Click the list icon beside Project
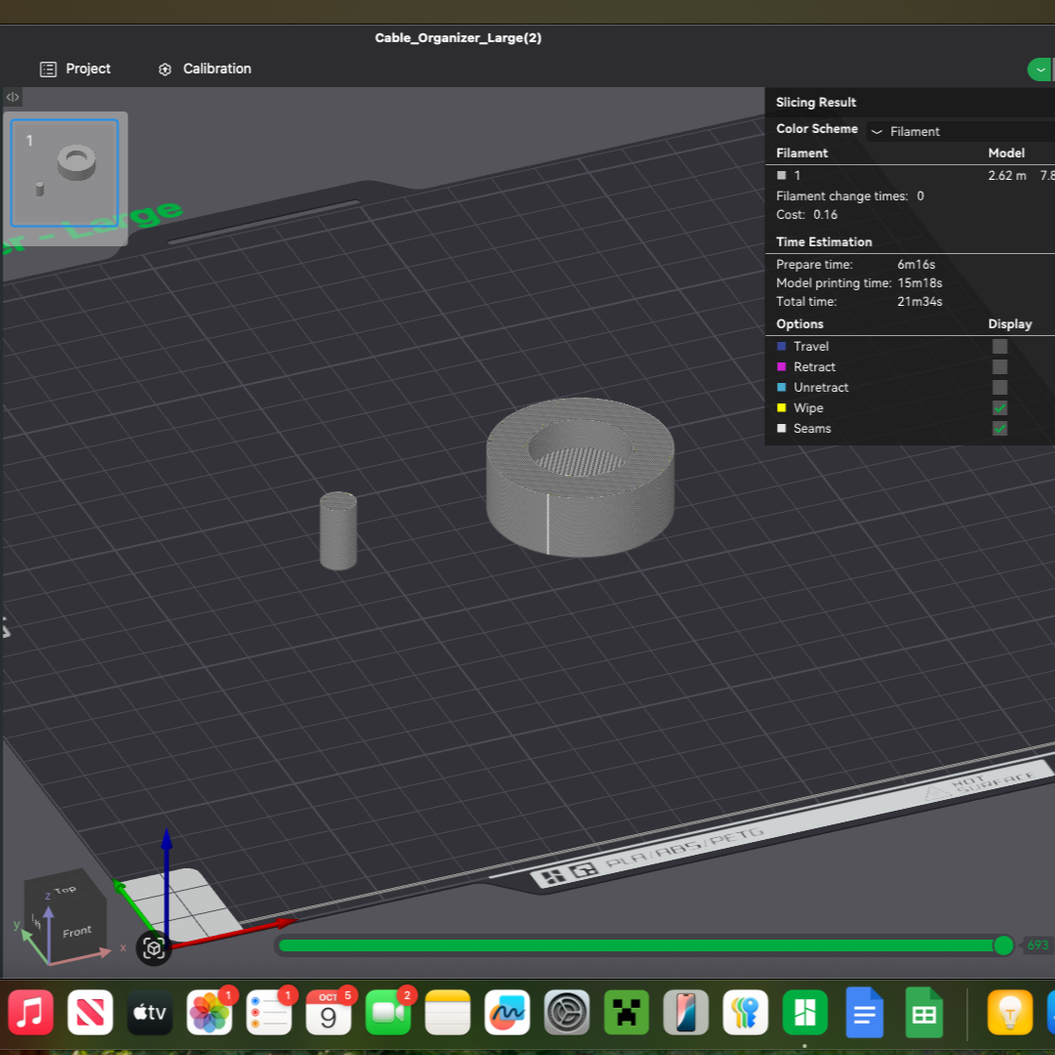This screenshot has height=1055, width=1055. click(x=47, y=68)
